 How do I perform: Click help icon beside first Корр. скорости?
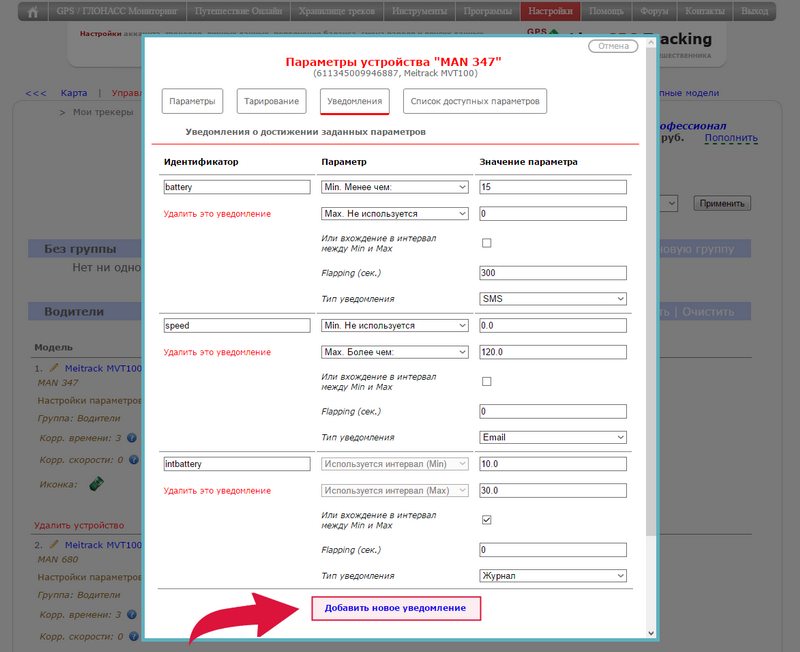tap(133, 461)
